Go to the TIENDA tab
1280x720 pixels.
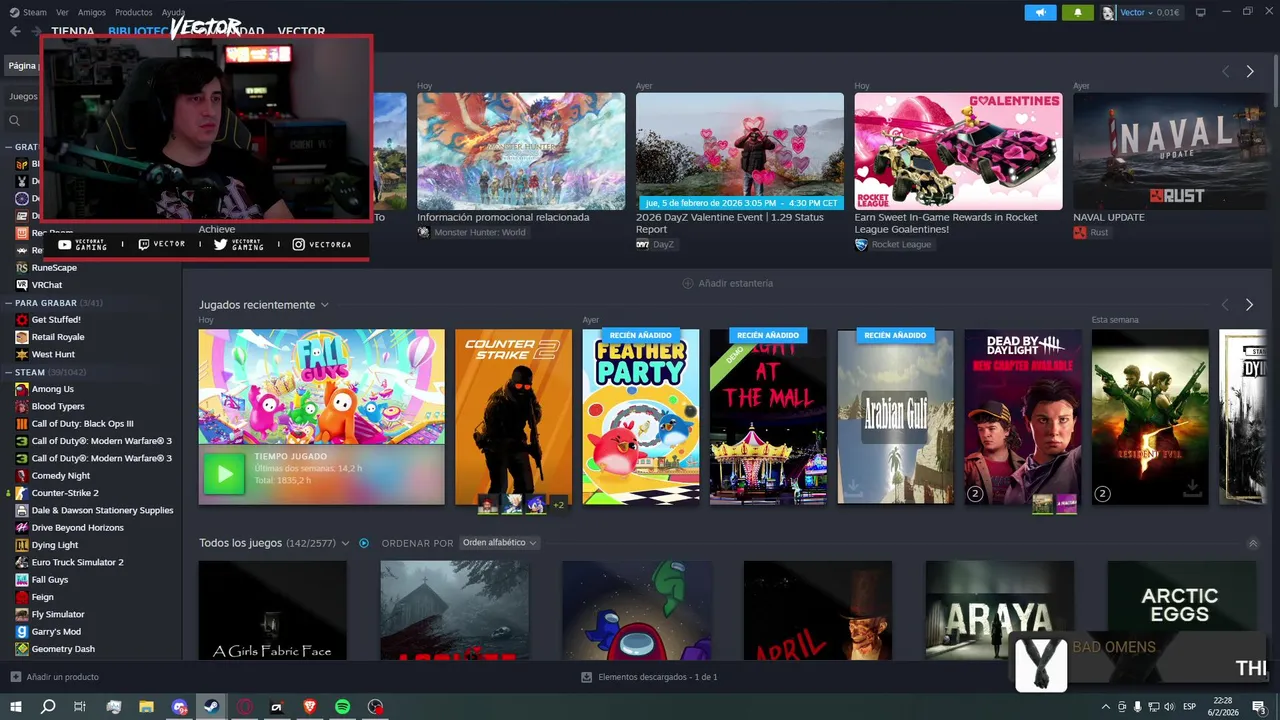pos(73,31)
